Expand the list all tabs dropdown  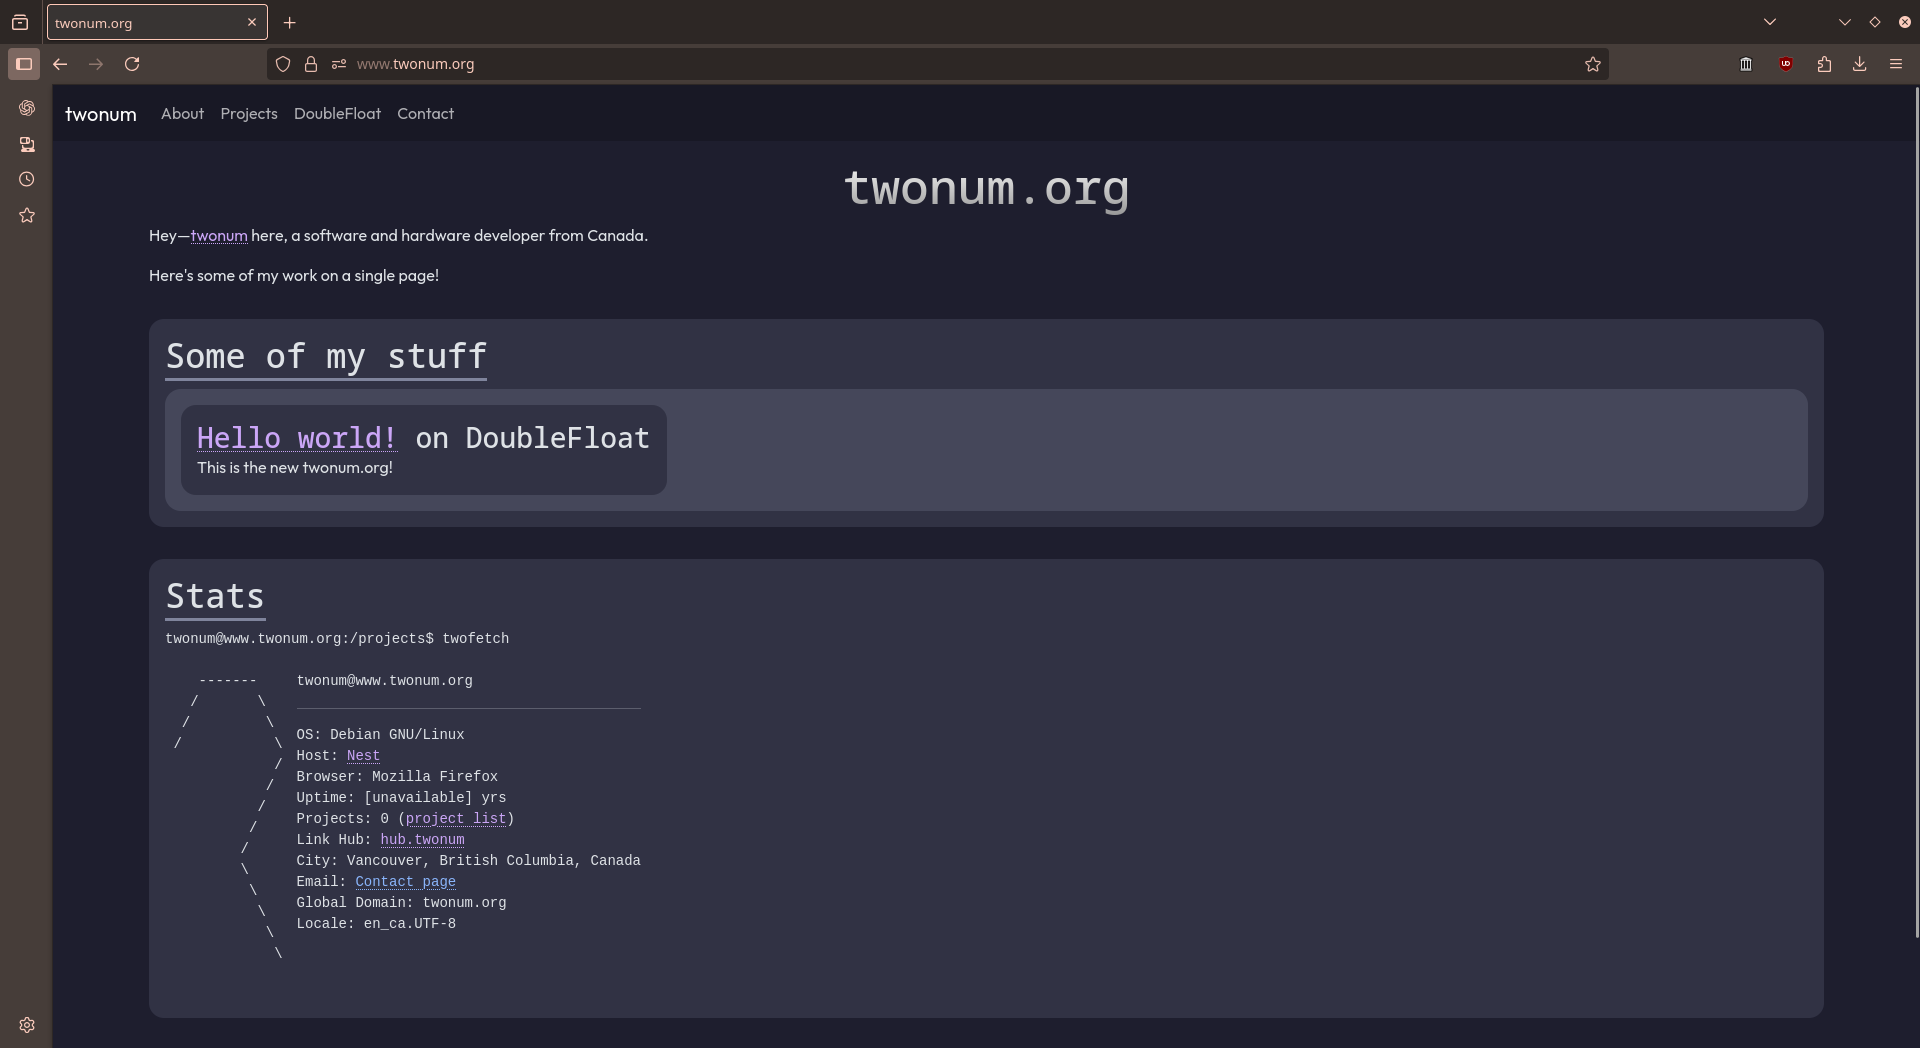click(1770, 22)
